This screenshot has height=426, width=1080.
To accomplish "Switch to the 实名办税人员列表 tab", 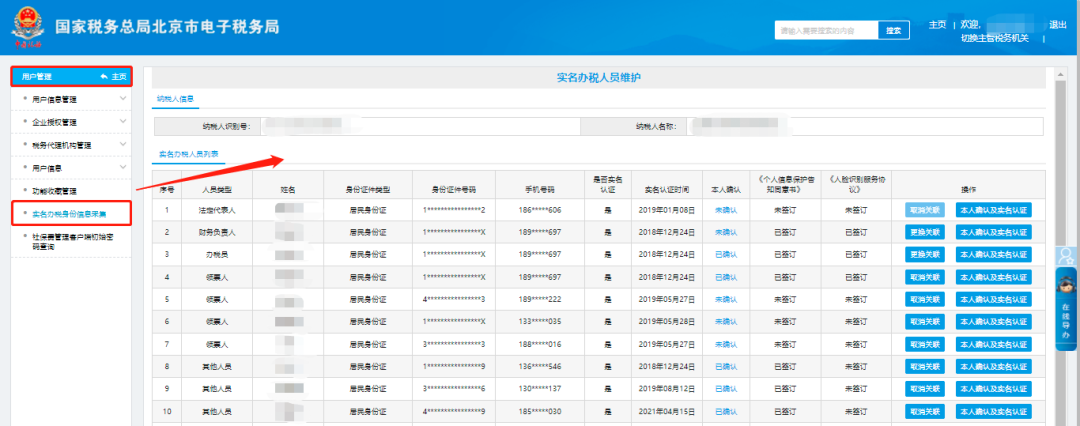I will (x=189, y=154).
